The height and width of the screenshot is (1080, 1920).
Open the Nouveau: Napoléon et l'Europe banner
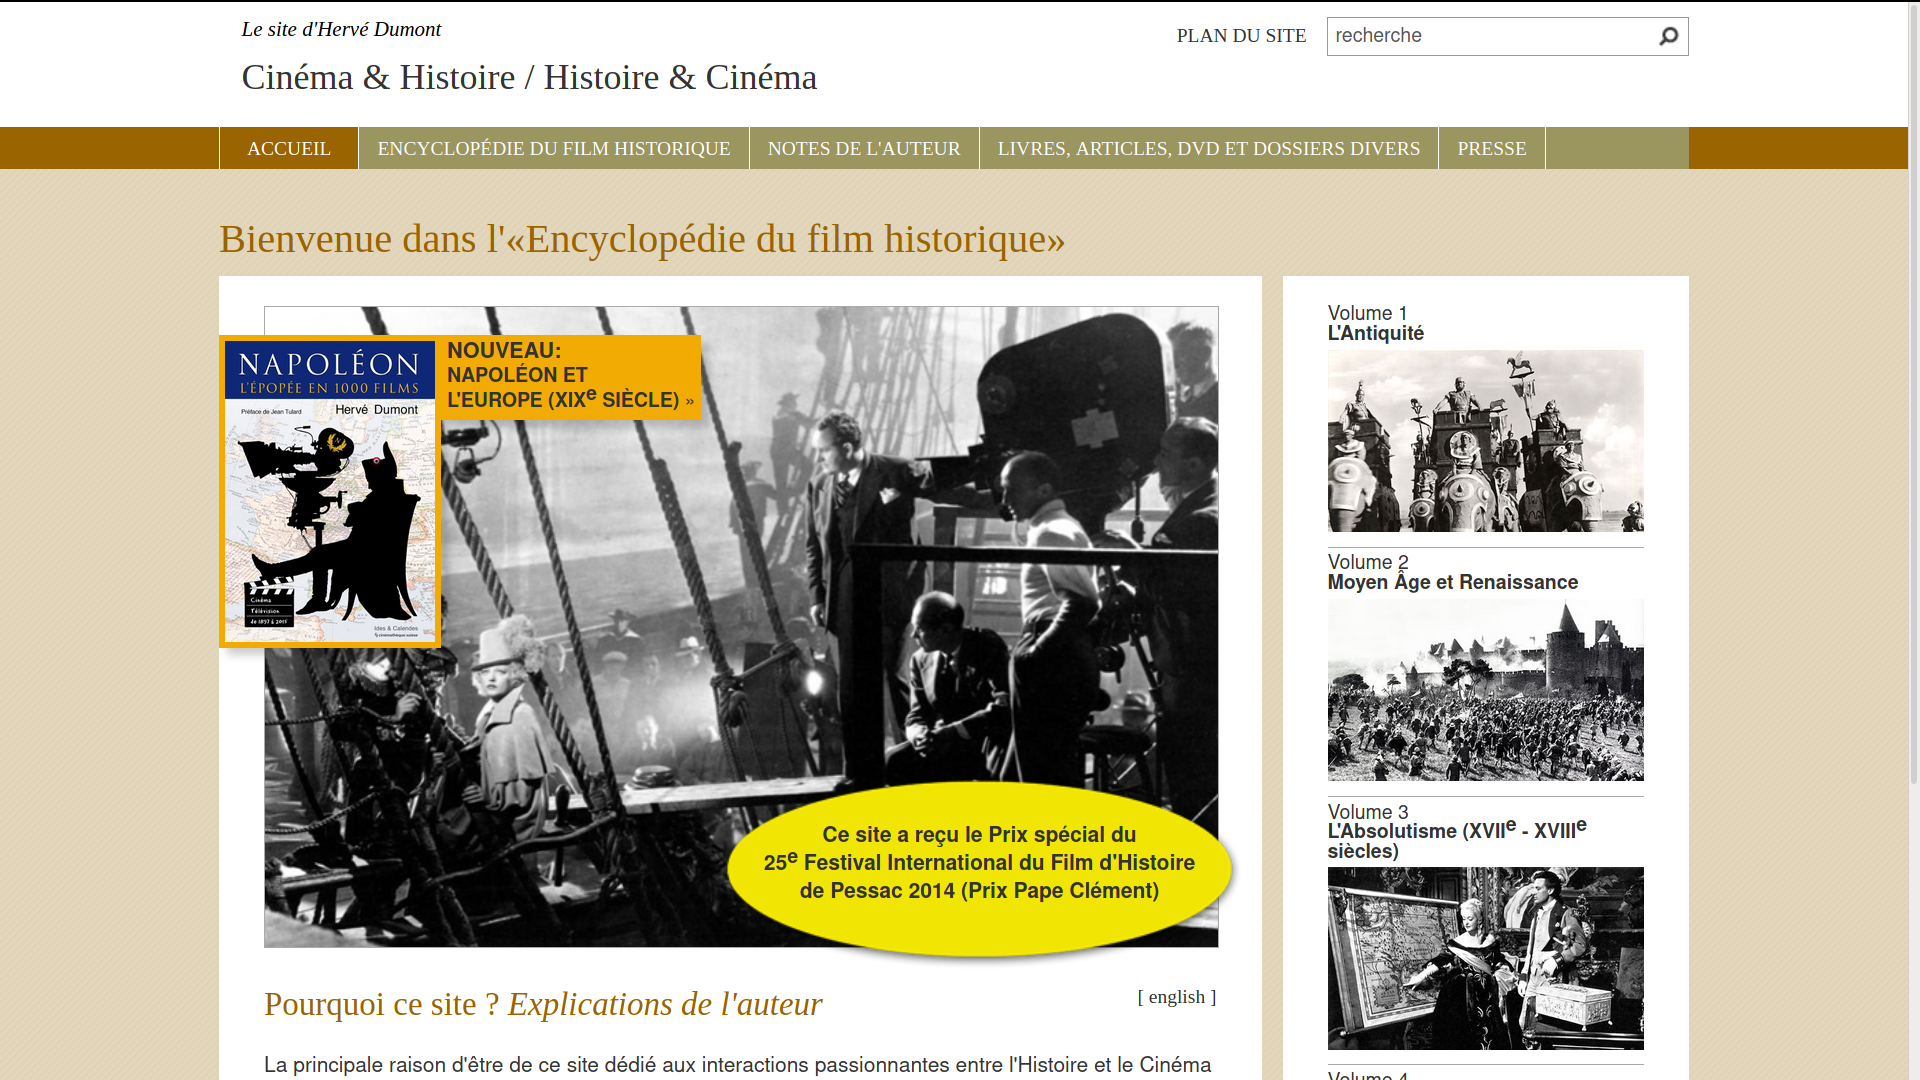pos(570,376)
